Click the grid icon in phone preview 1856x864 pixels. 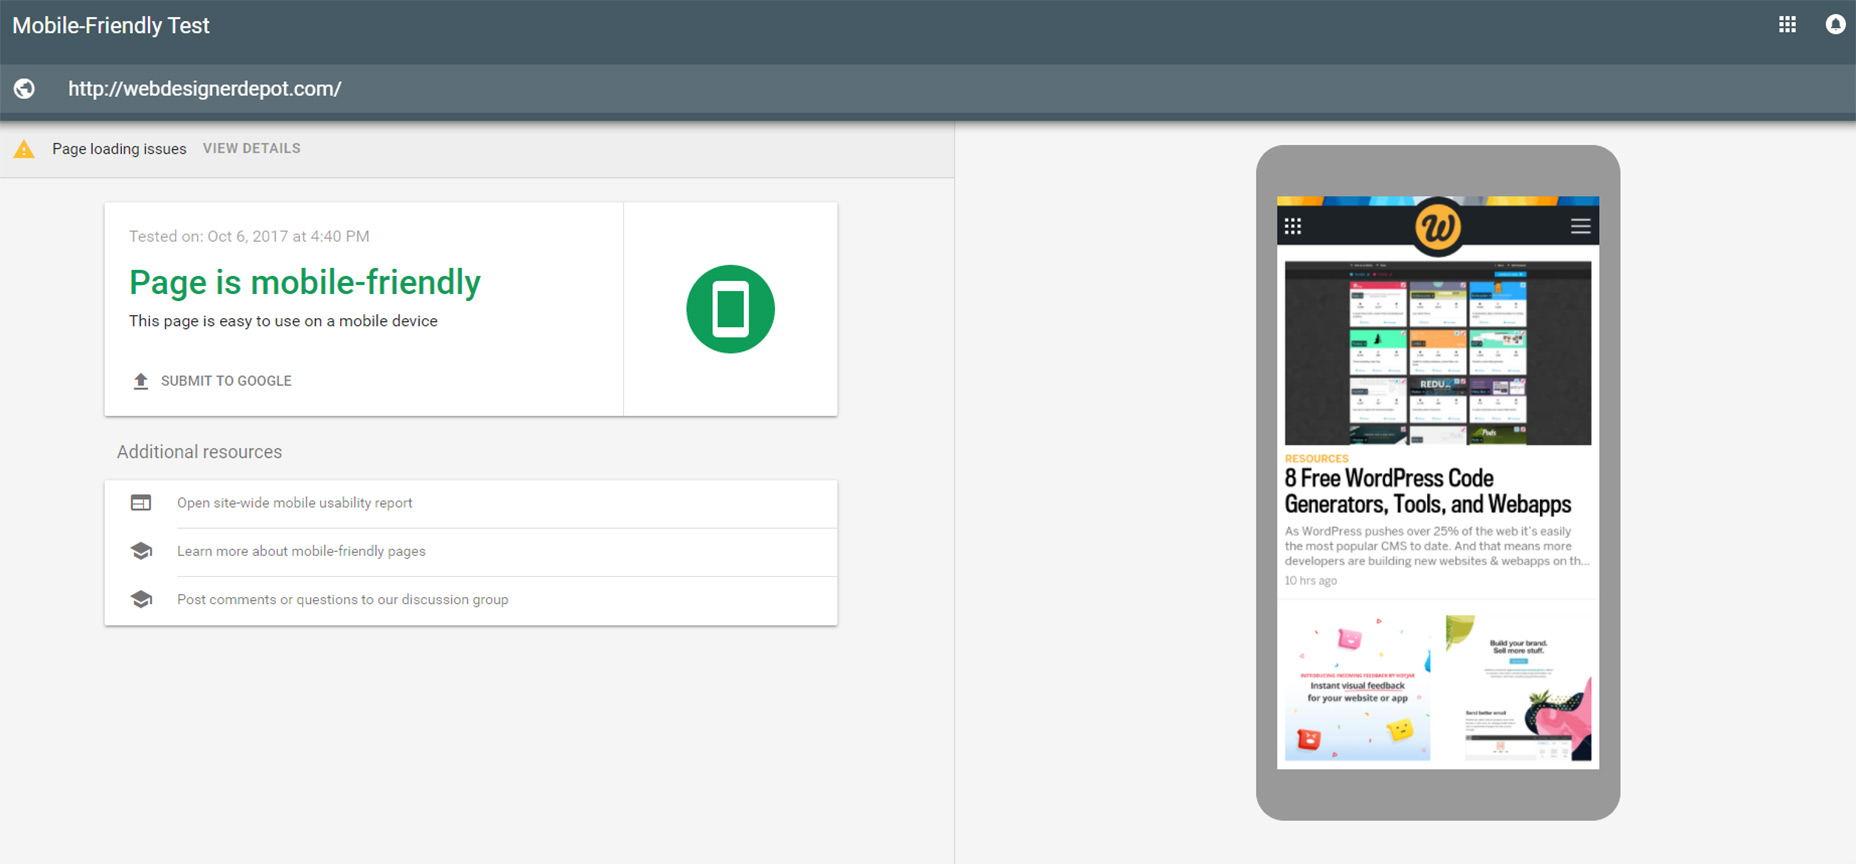tap(1293, 227)
